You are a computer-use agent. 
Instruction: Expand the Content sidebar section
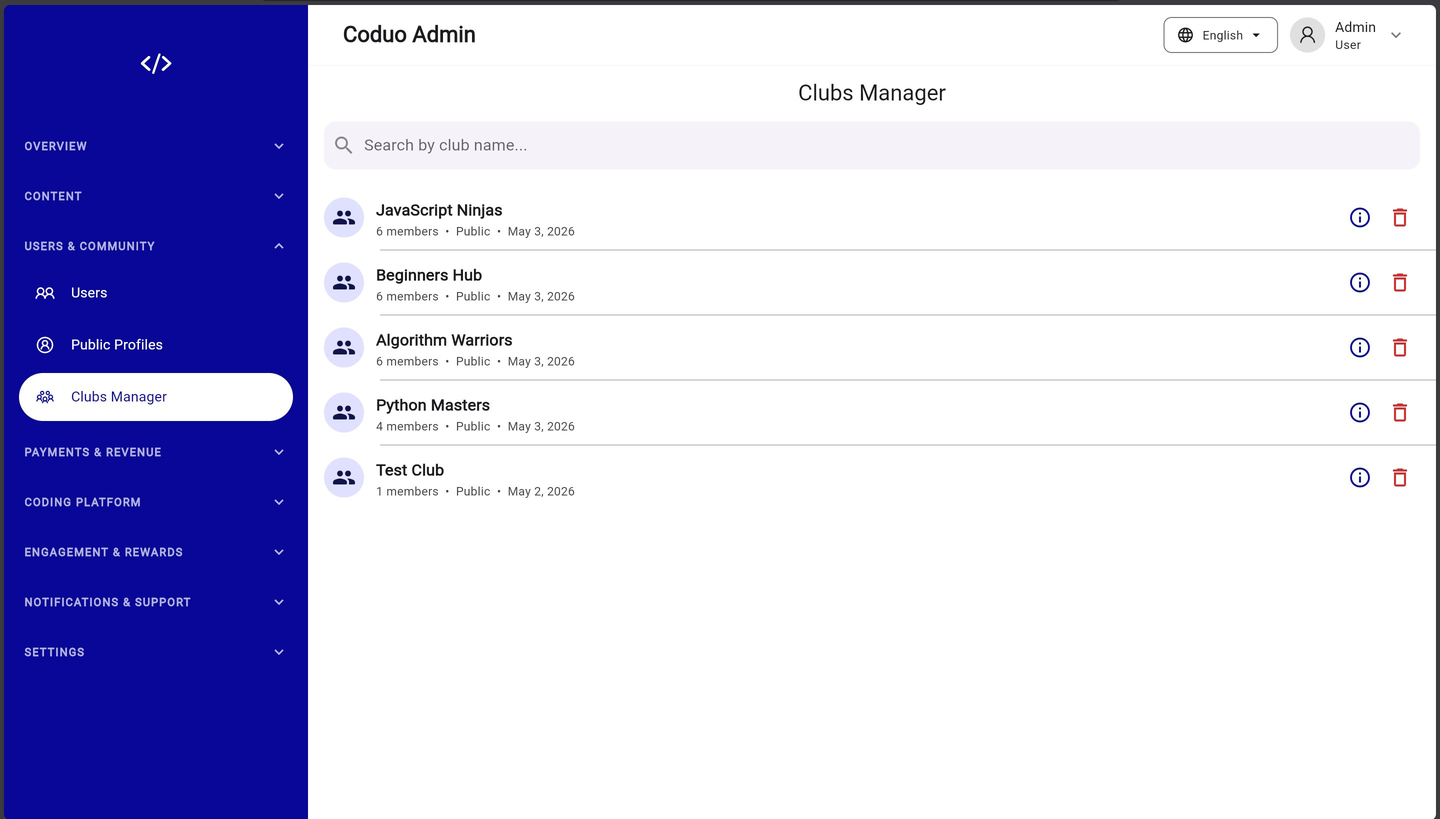coord(155,196)
